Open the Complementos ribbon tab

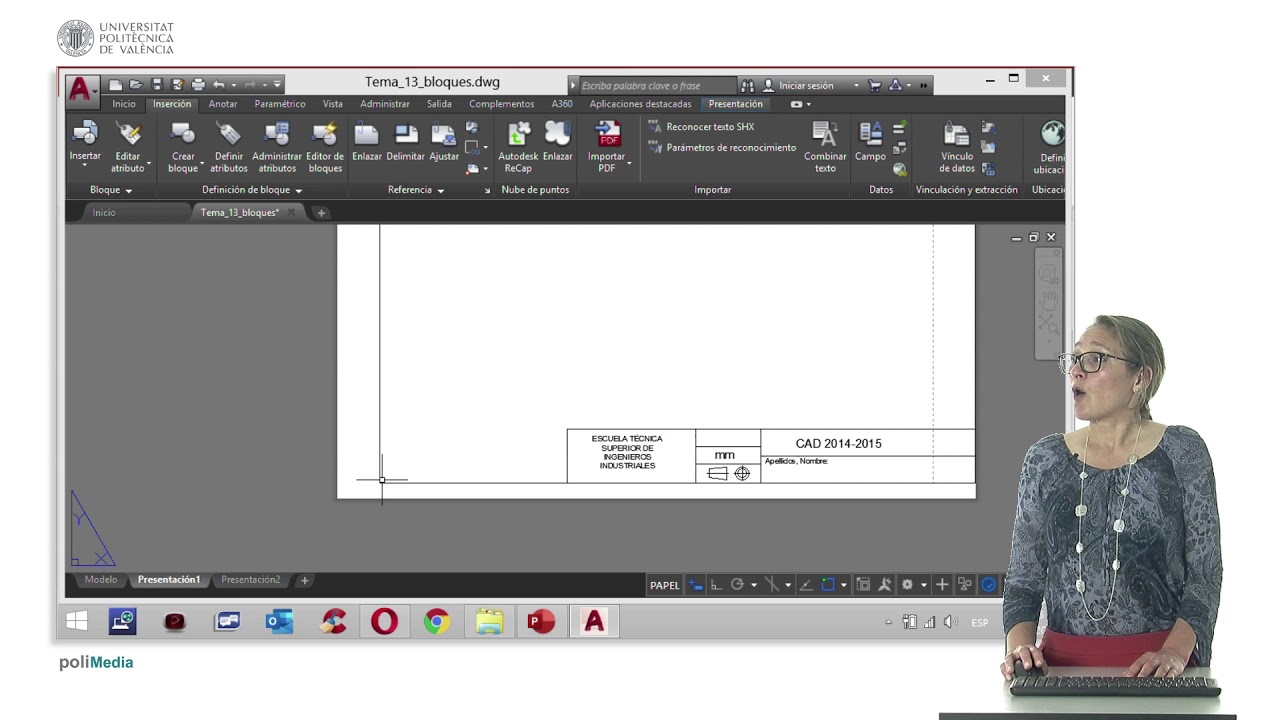[x=502, y=104]
